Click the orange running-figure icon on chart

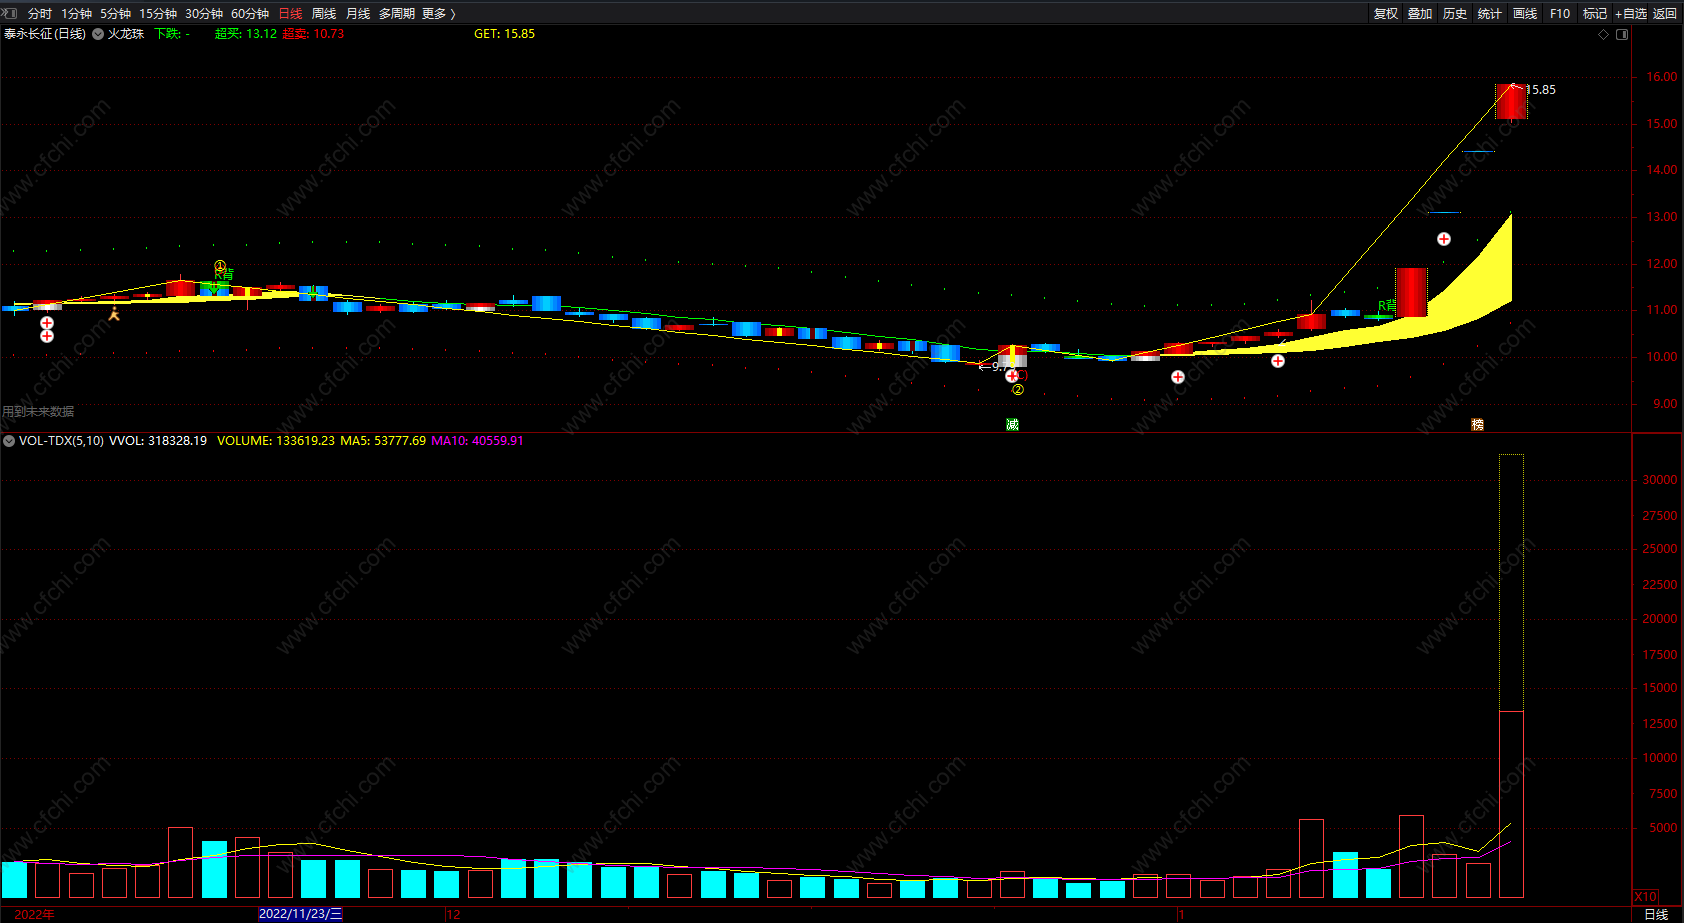pos(114,314)
